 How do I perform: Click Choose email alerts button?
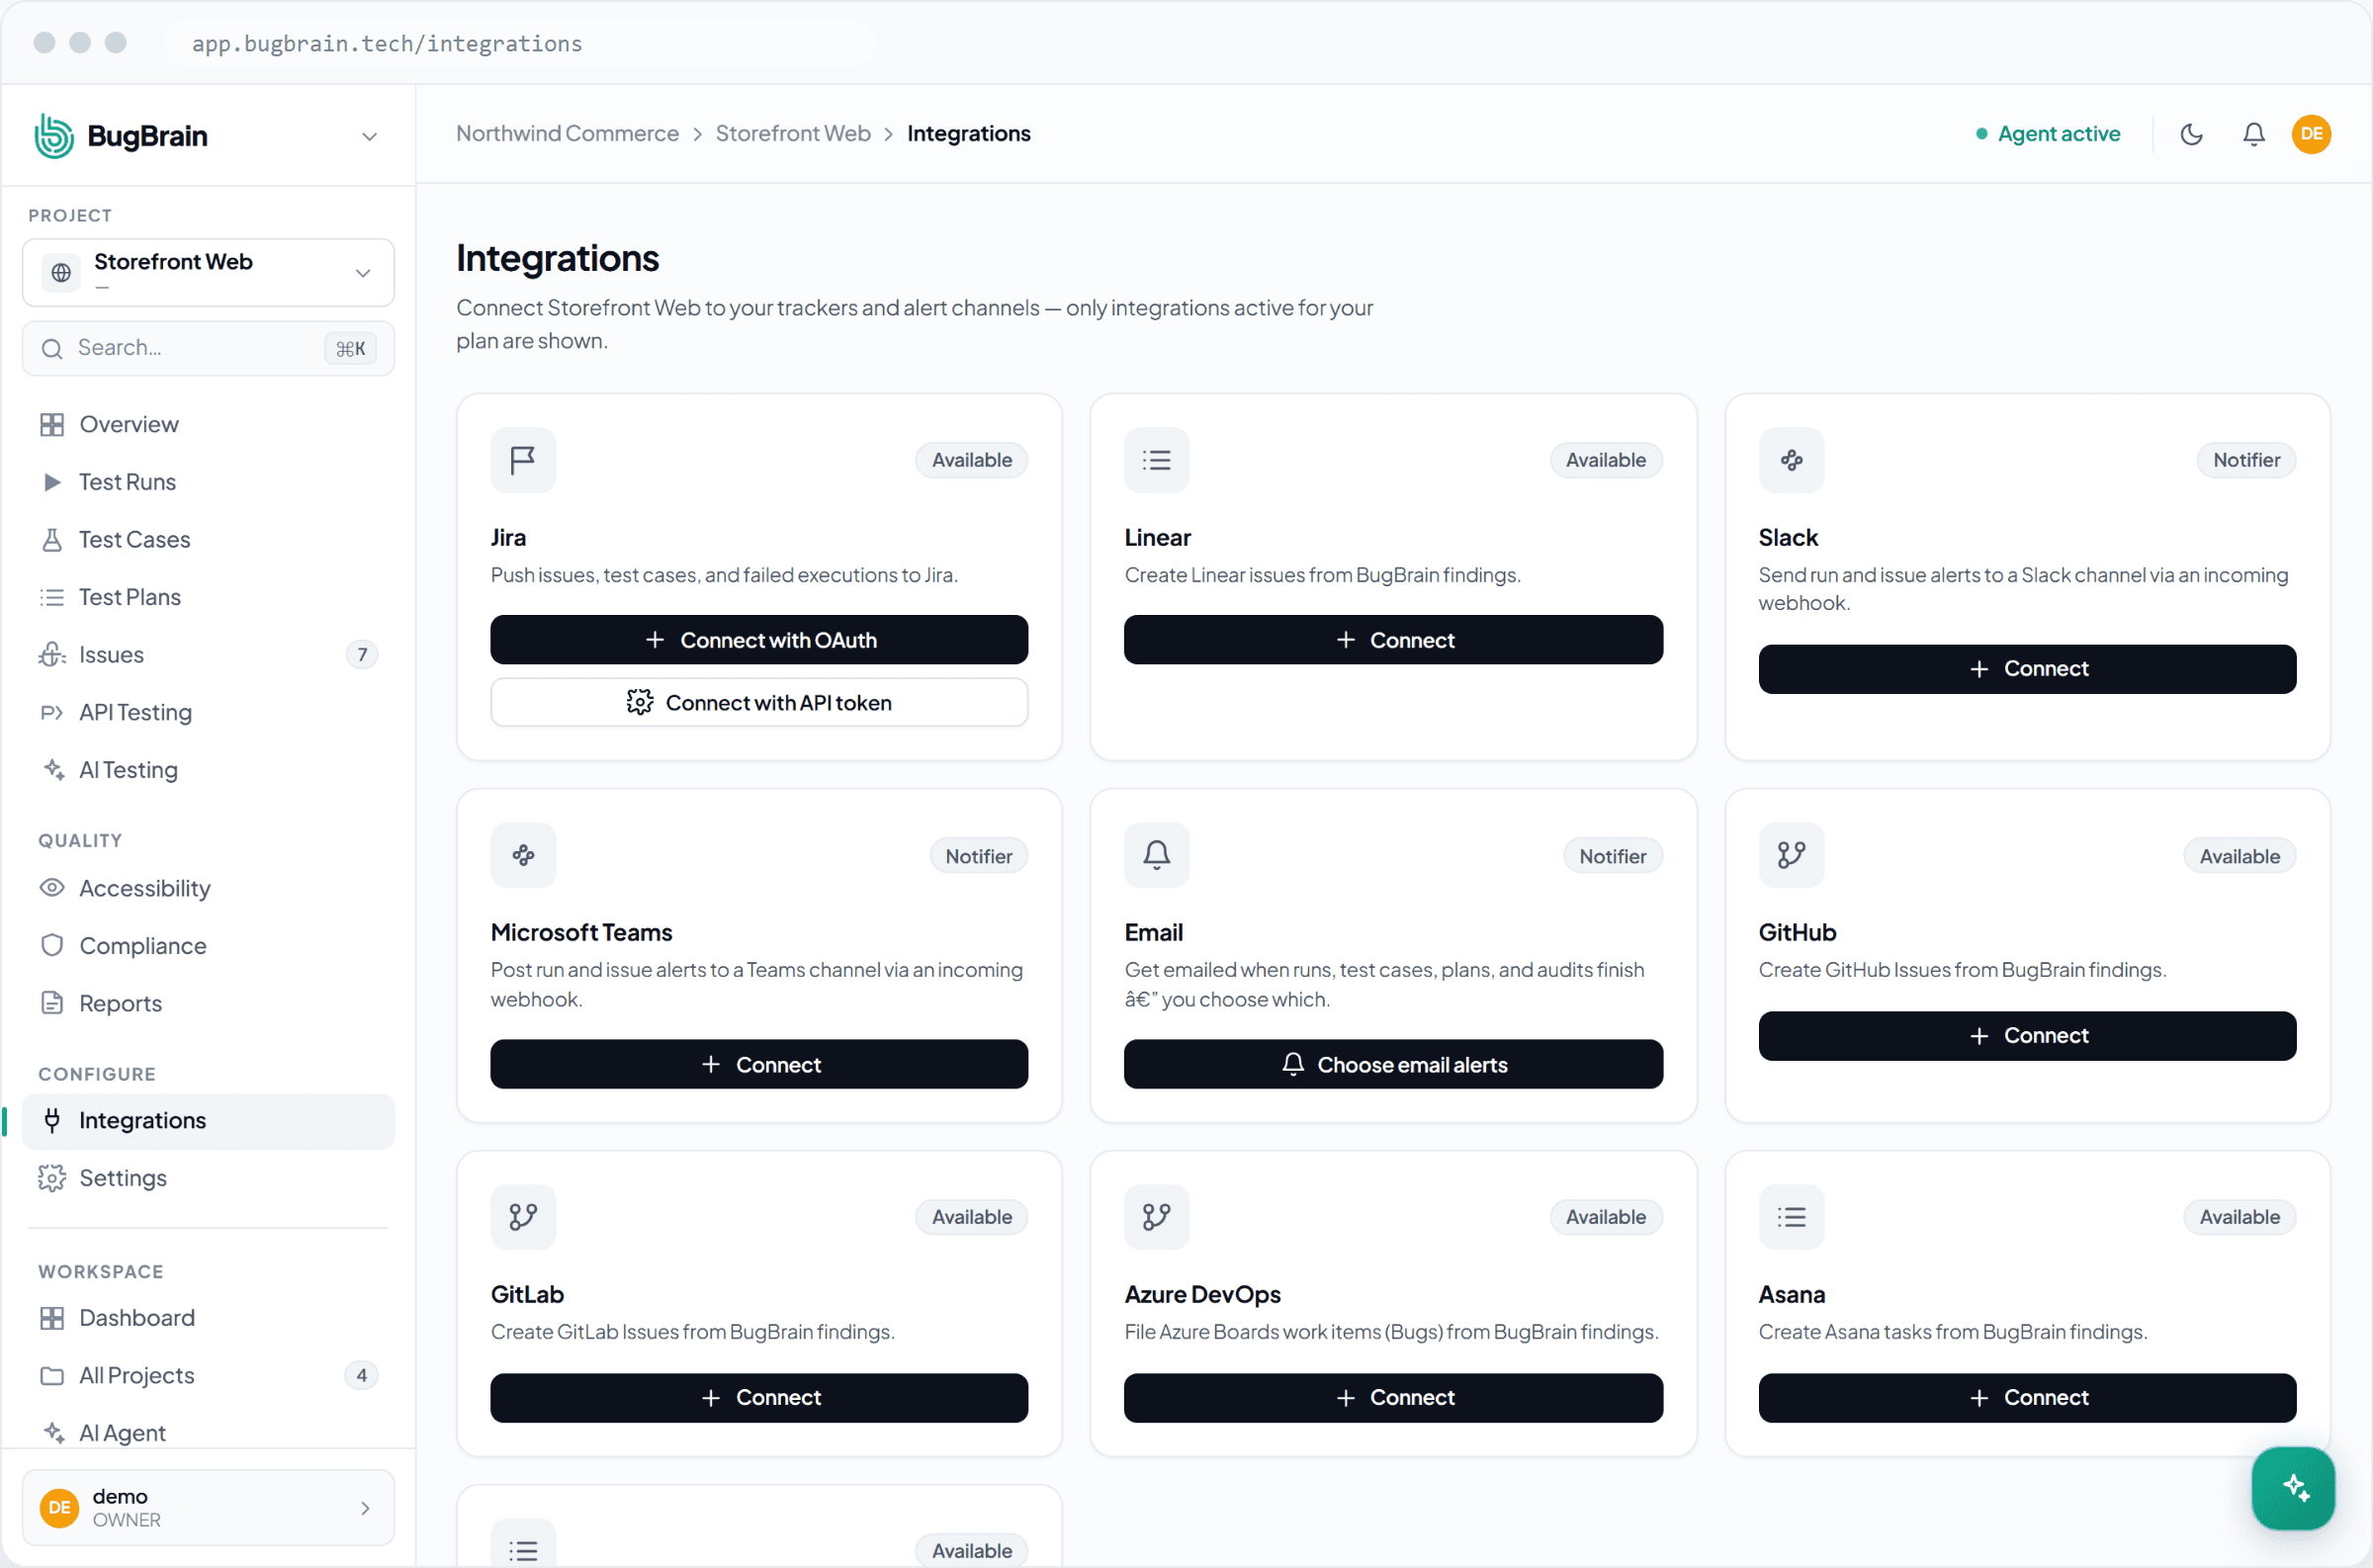pyautogui.click(x=1393, y=1064)
